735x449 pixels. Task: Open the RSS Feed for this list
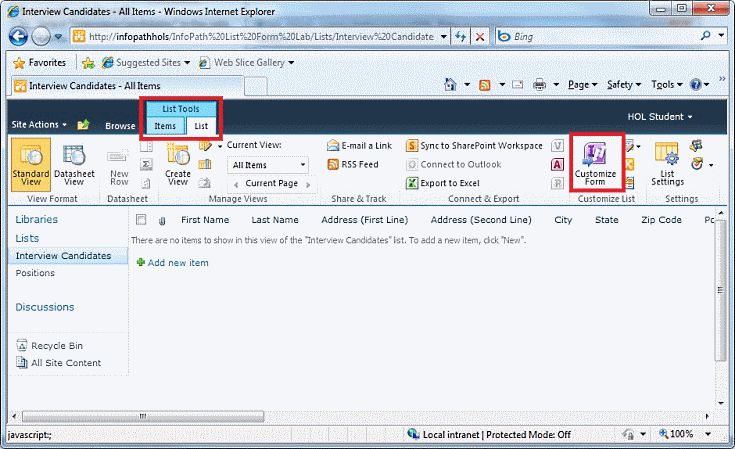tap(353, 165)
